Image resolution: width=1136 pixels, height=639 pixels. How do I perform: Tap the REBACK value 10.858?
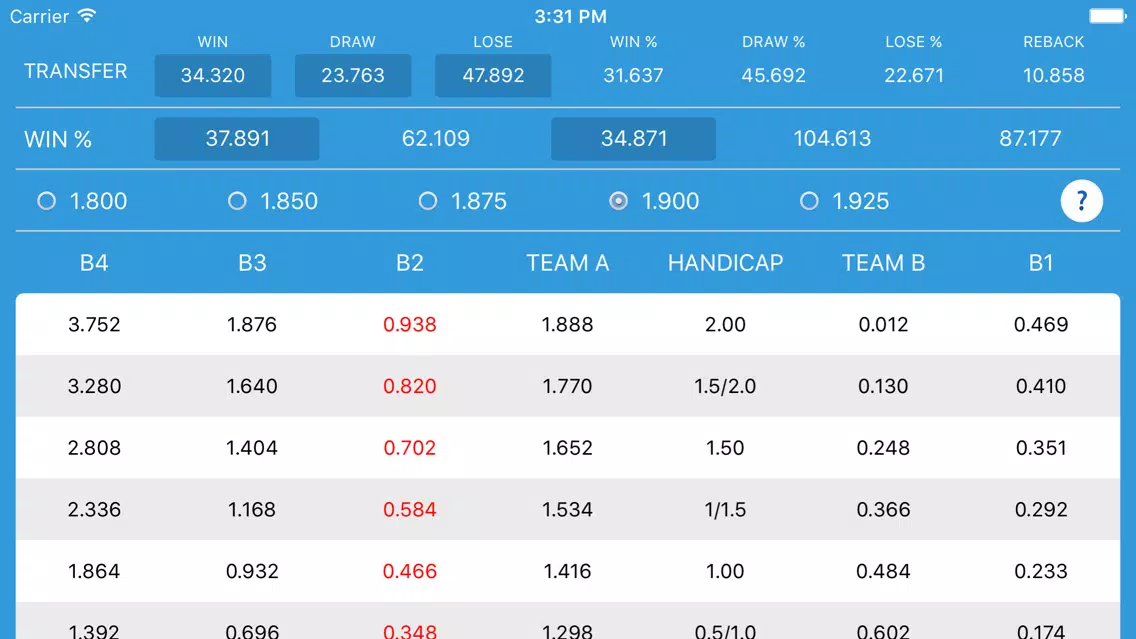click(1053, 75)
